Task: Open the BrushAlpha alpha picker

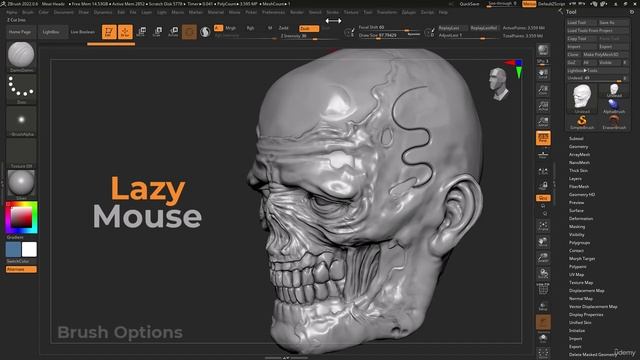Action: (x=21, y=121)
